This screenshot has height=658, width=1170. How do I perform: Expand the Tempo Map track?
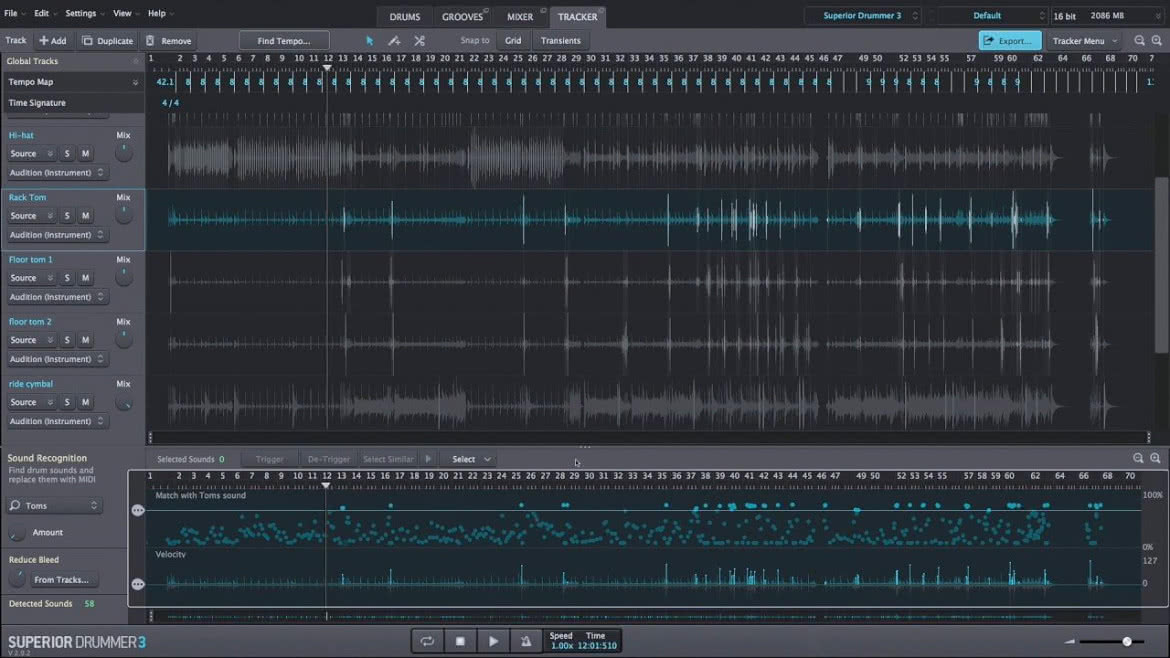pos(135,82)
